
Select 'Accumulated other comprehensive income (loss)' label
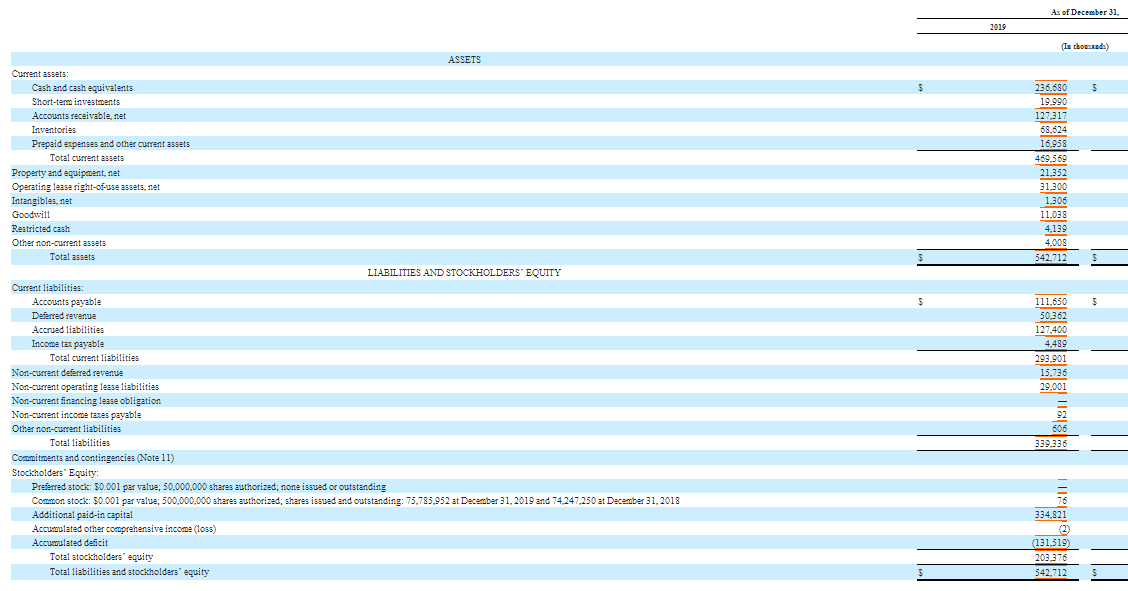[x=124, y=529]
